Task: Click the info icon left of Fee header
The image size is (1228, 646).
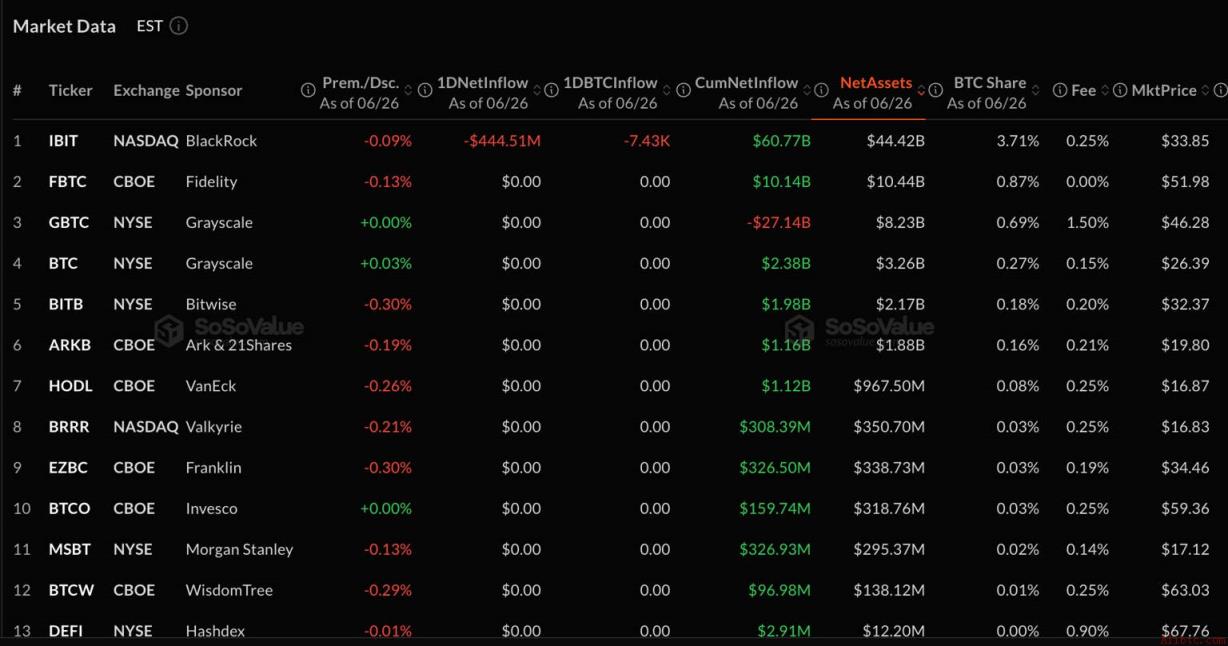Action: pyautogui.click(x=1060, y=90)
